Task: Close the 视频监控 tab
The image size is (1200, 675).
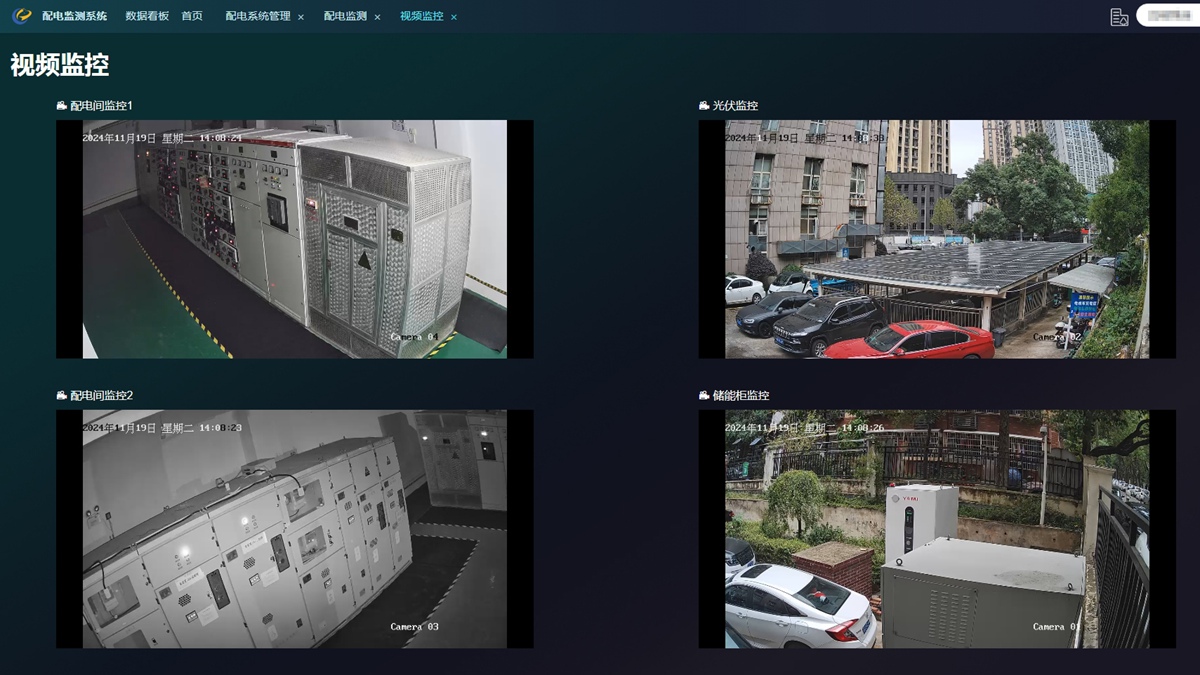Action: click(454, 17)
